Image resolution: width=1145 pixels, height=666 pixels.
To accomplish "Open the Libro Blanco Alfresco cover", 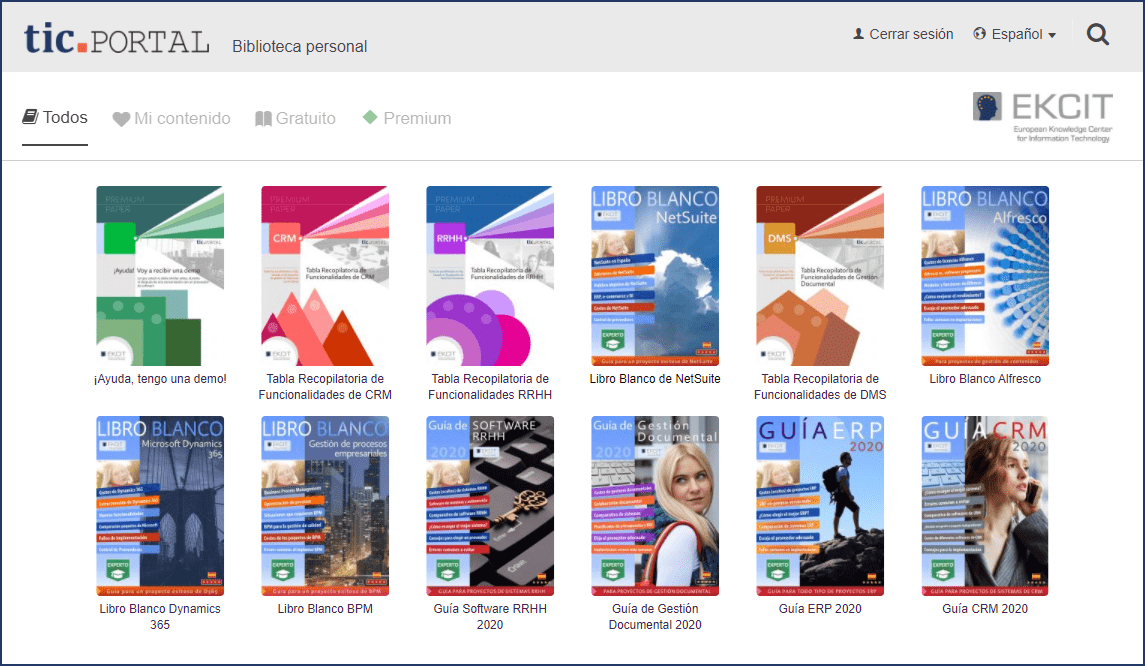I will click(x=985, y=276).
